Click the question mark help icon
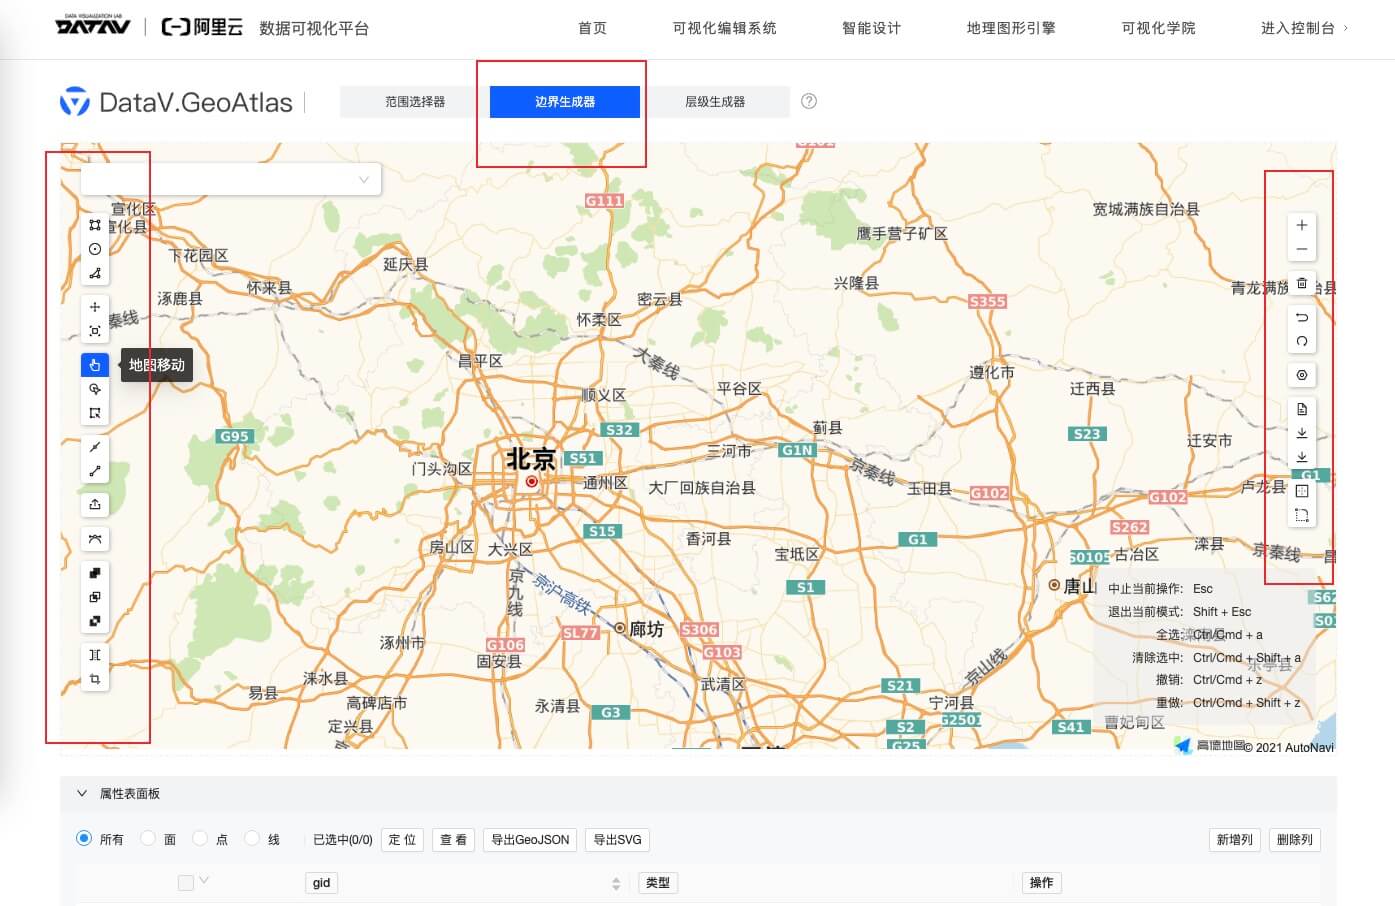 click(809, 101)
